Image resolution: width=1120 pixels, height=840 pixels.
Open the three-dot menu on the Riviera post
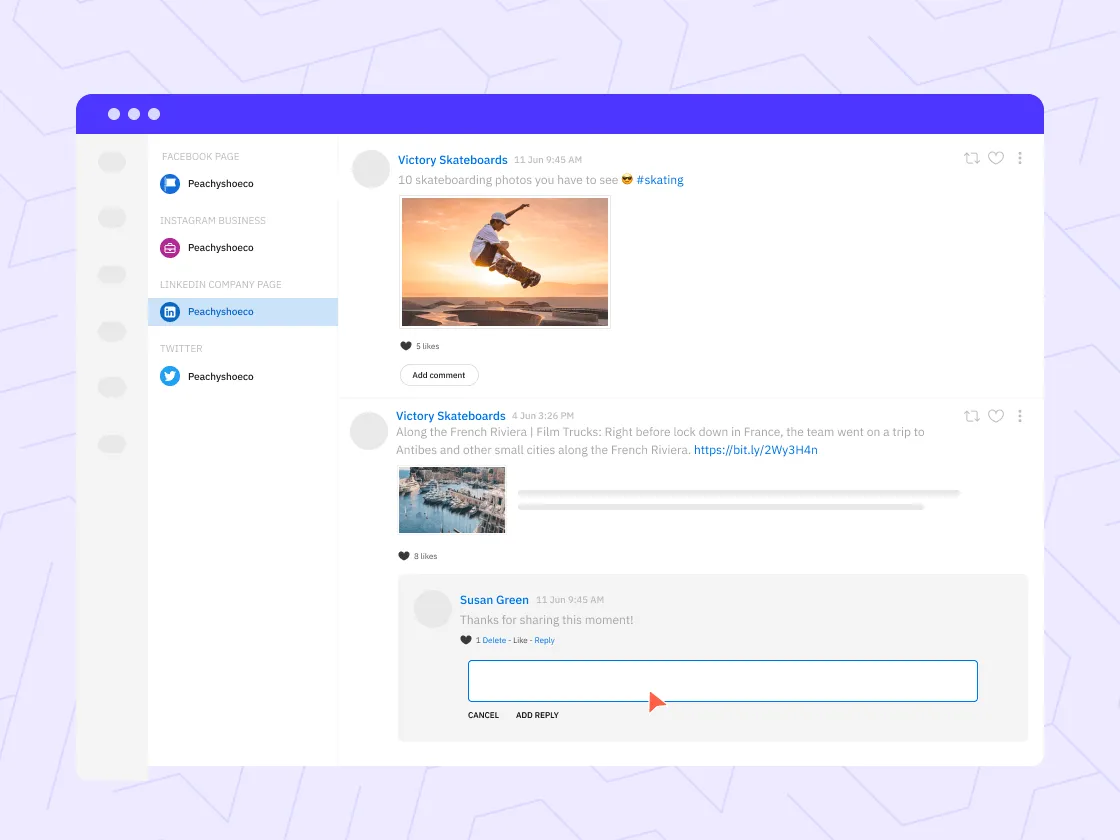click(1020, 416)
